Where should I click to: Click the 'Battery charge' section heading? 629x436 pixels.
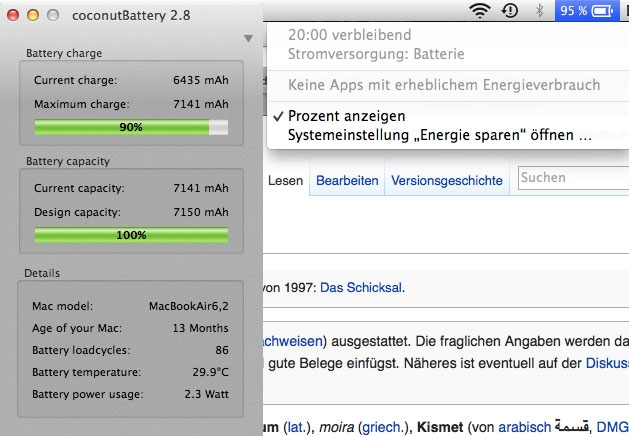(64, 53)
